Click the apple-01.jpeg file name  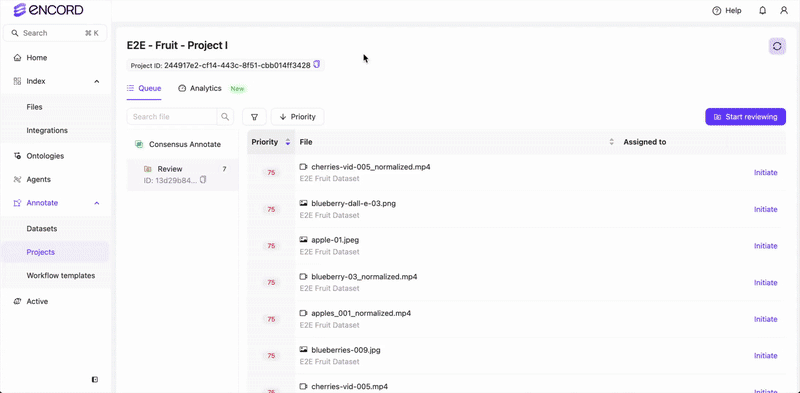[335, 239]
